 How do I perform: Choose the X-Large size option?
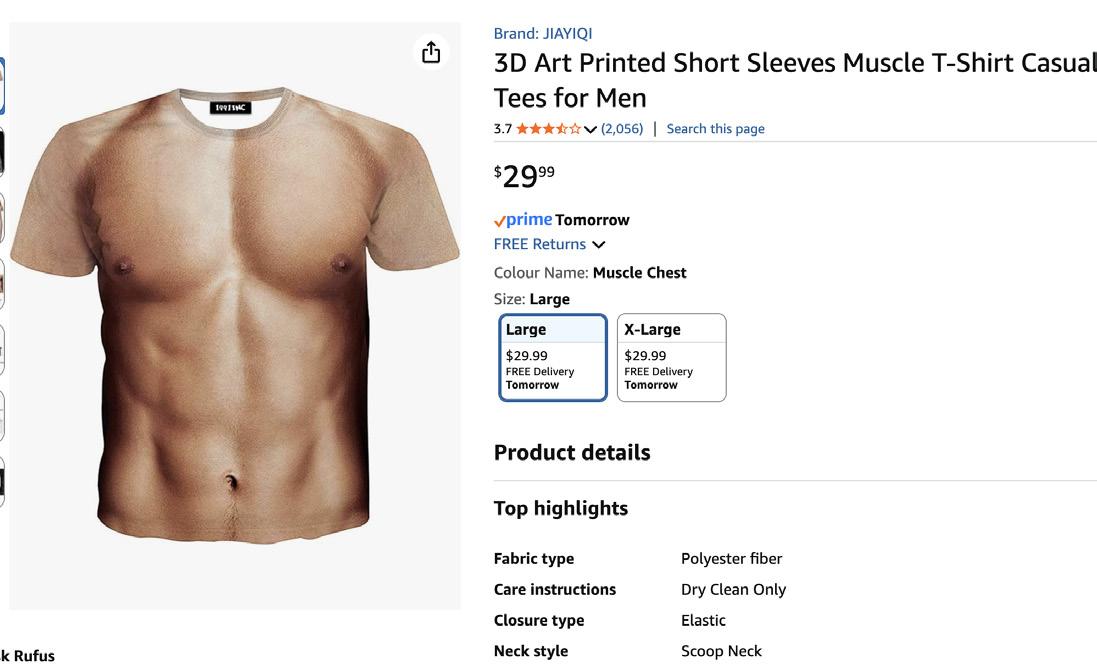click(671, 357)
